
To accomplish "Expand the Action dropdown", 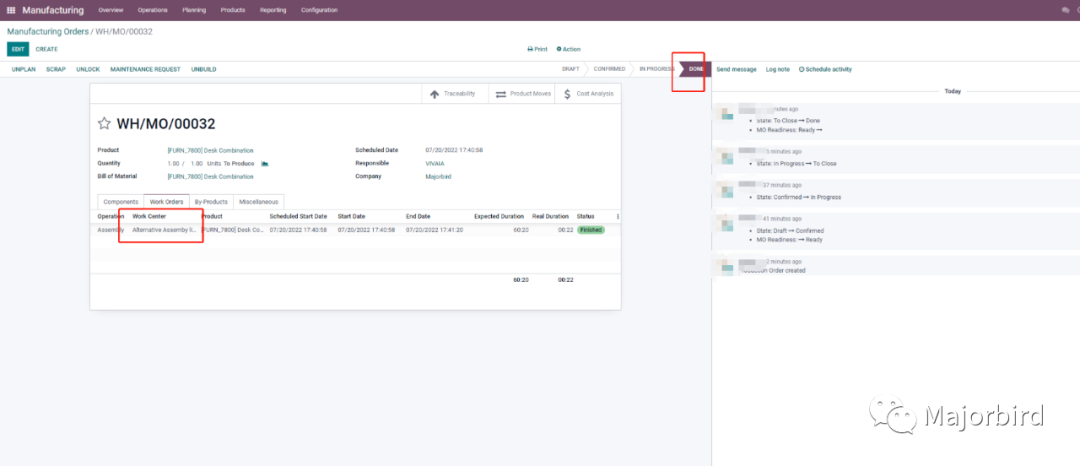I will 570,49.
